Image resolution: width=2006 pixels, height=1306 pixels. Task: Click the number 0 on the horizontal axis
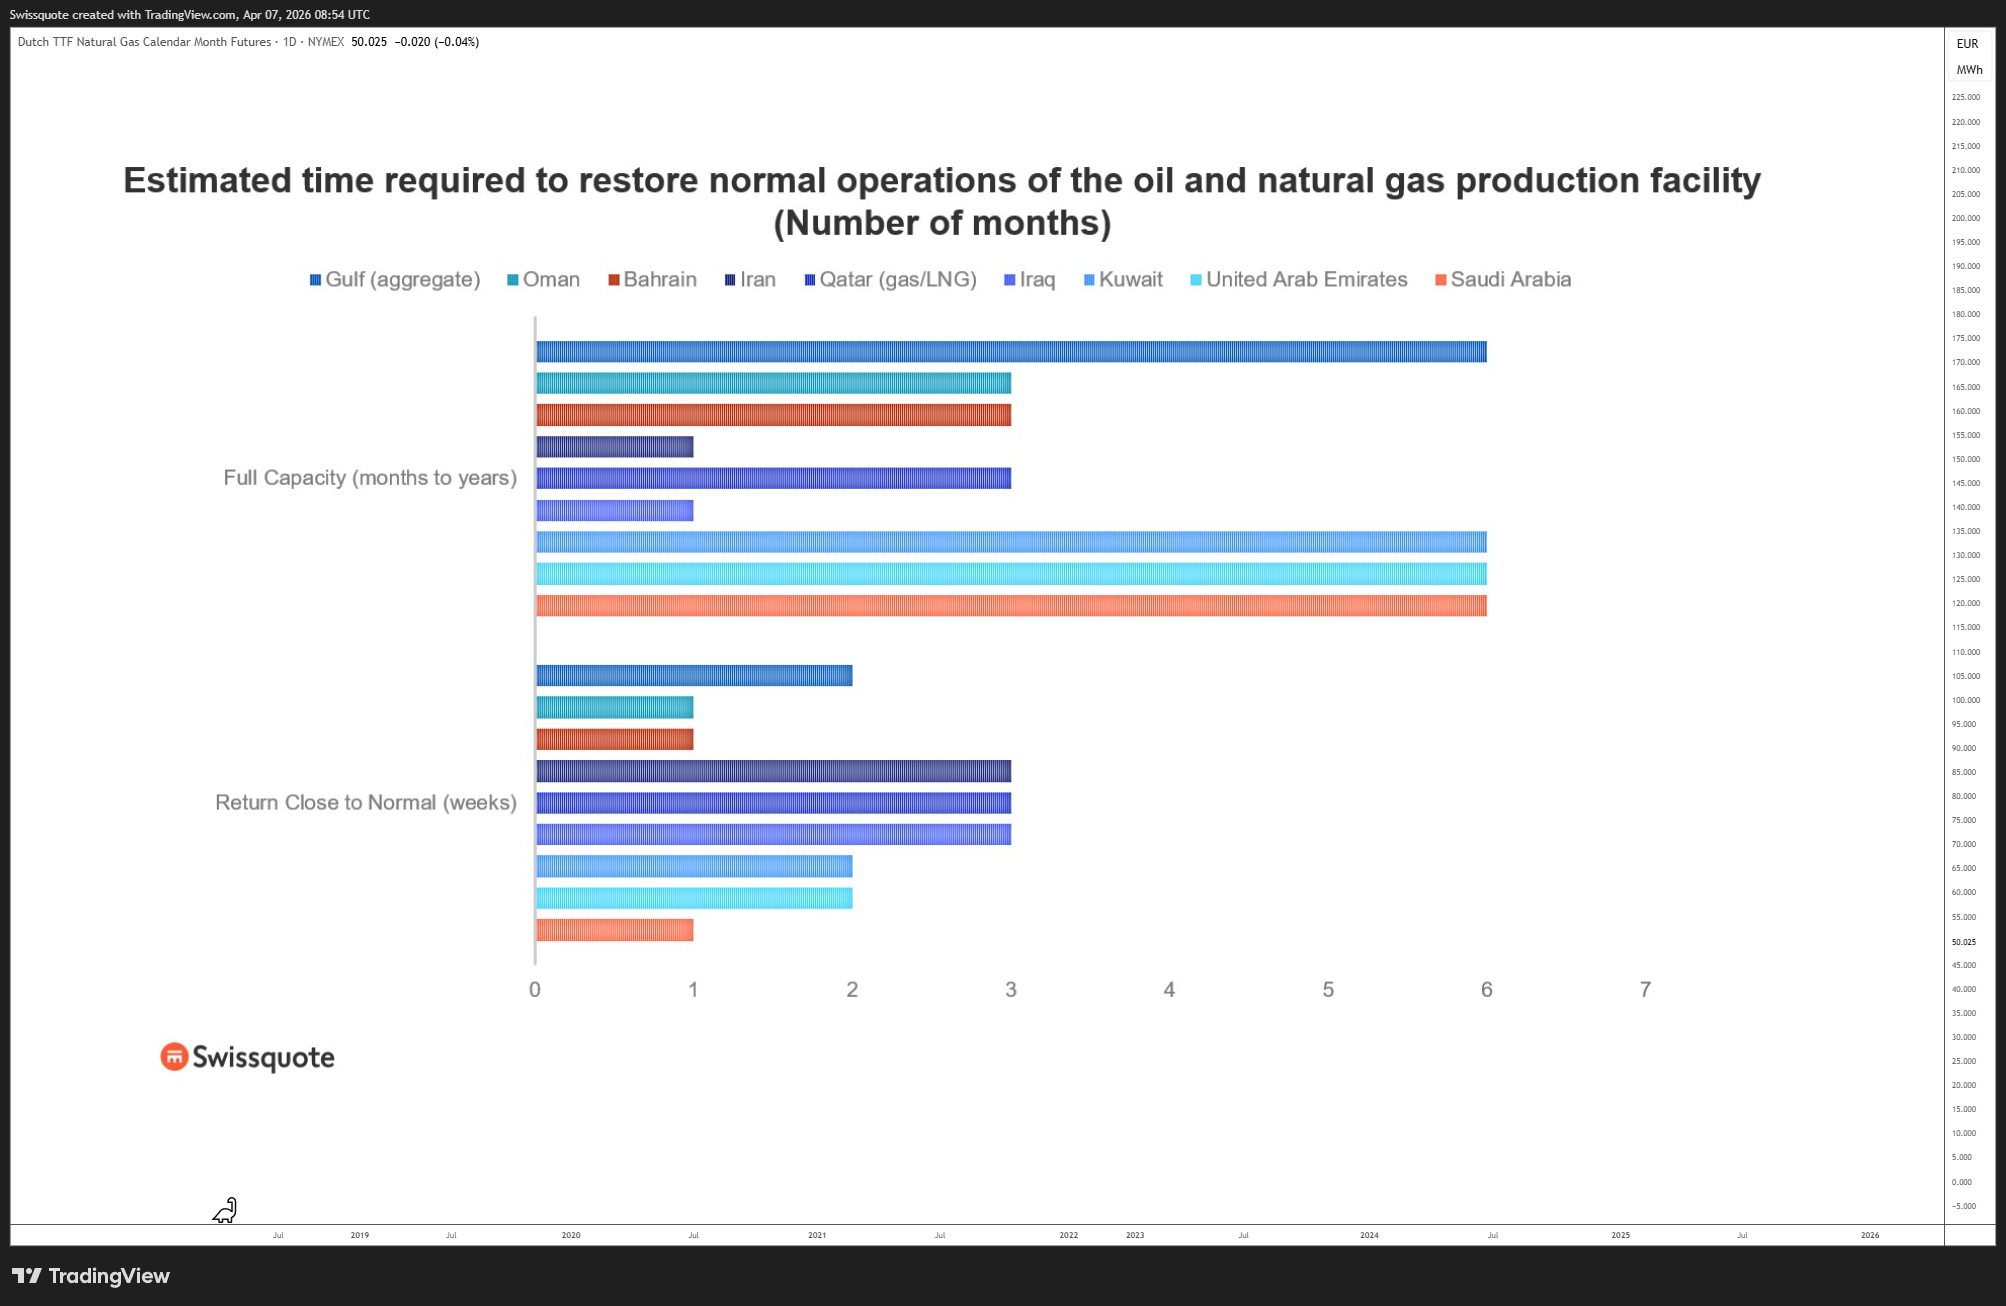535,990
